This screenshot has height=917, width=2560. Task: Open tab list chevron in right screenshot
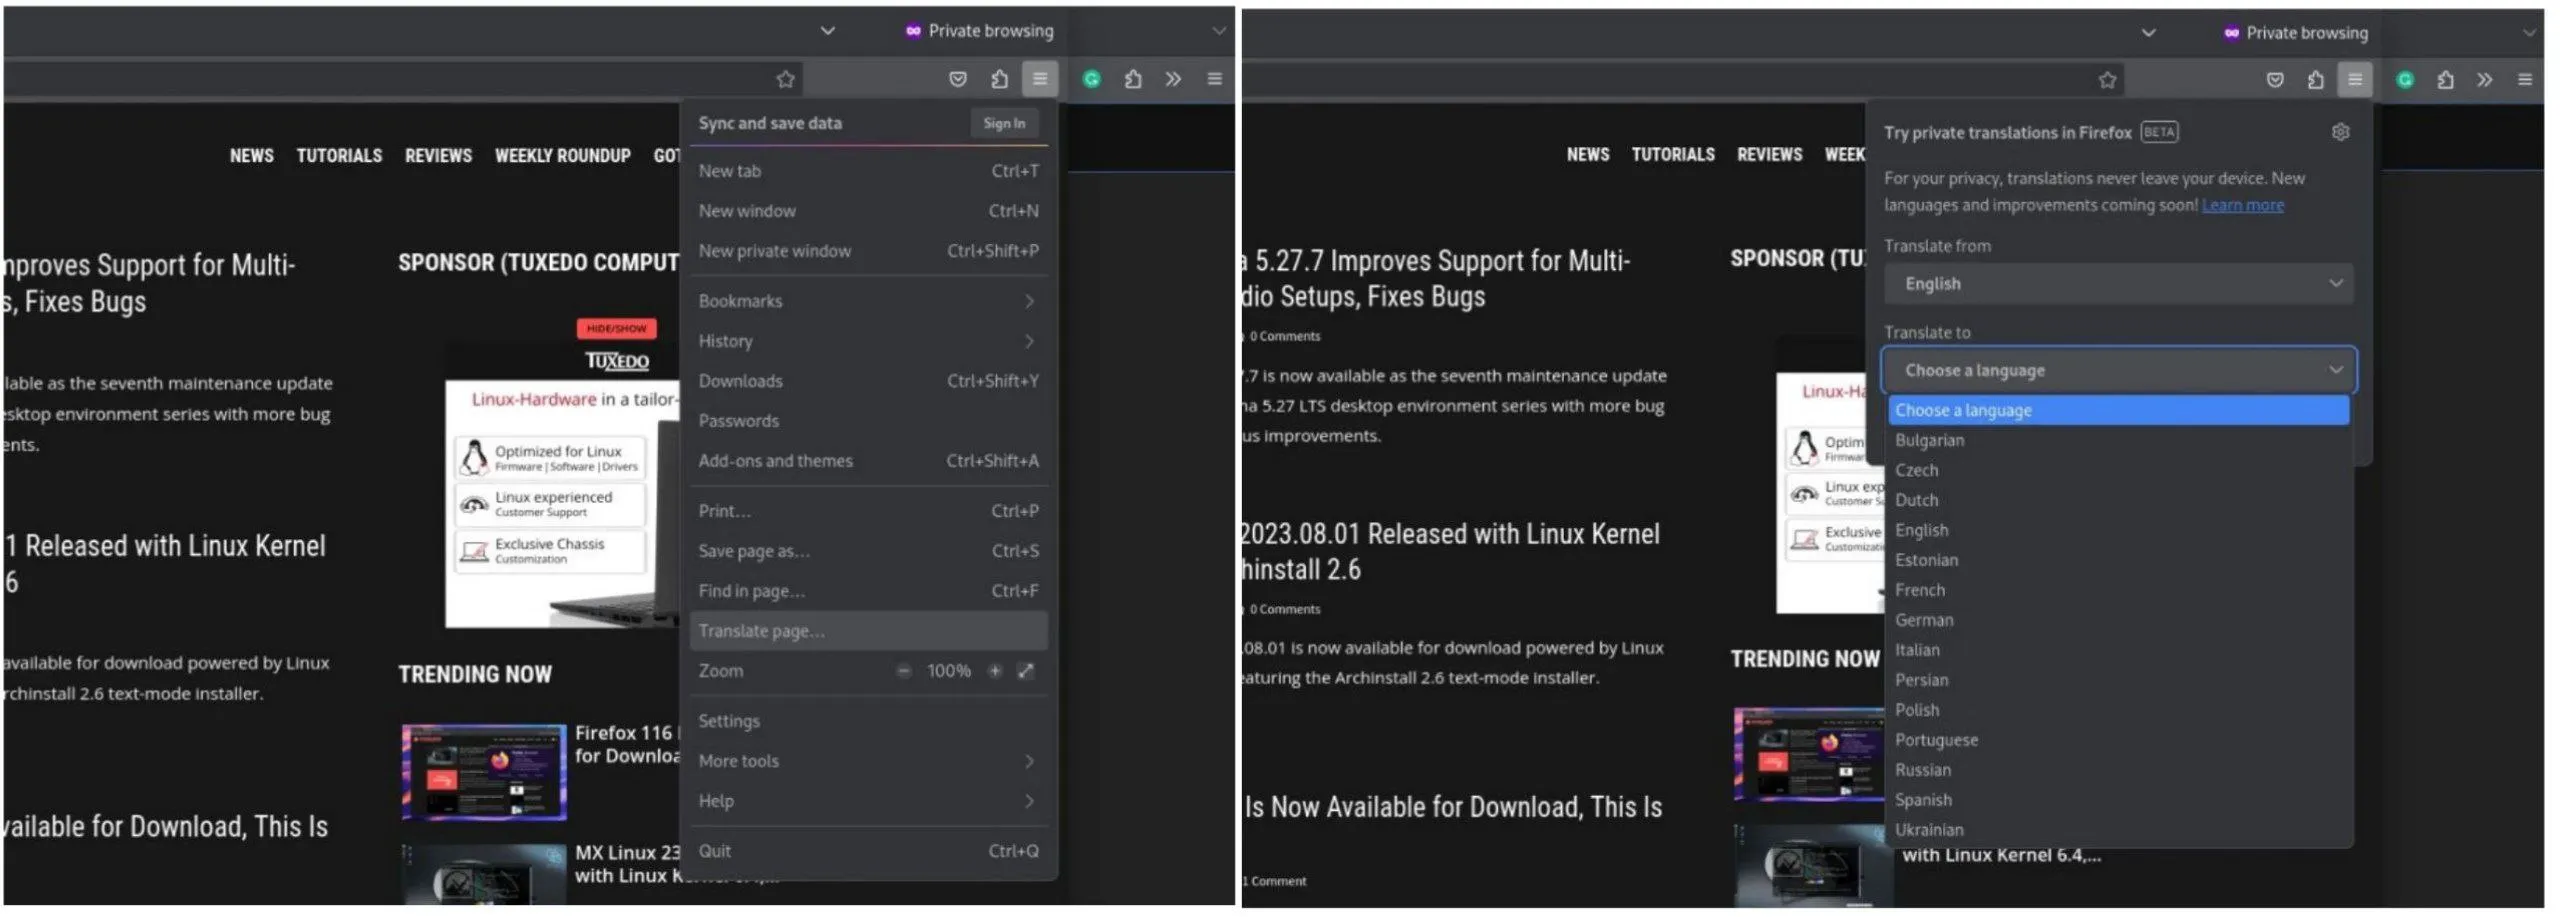click(2148, 33)
